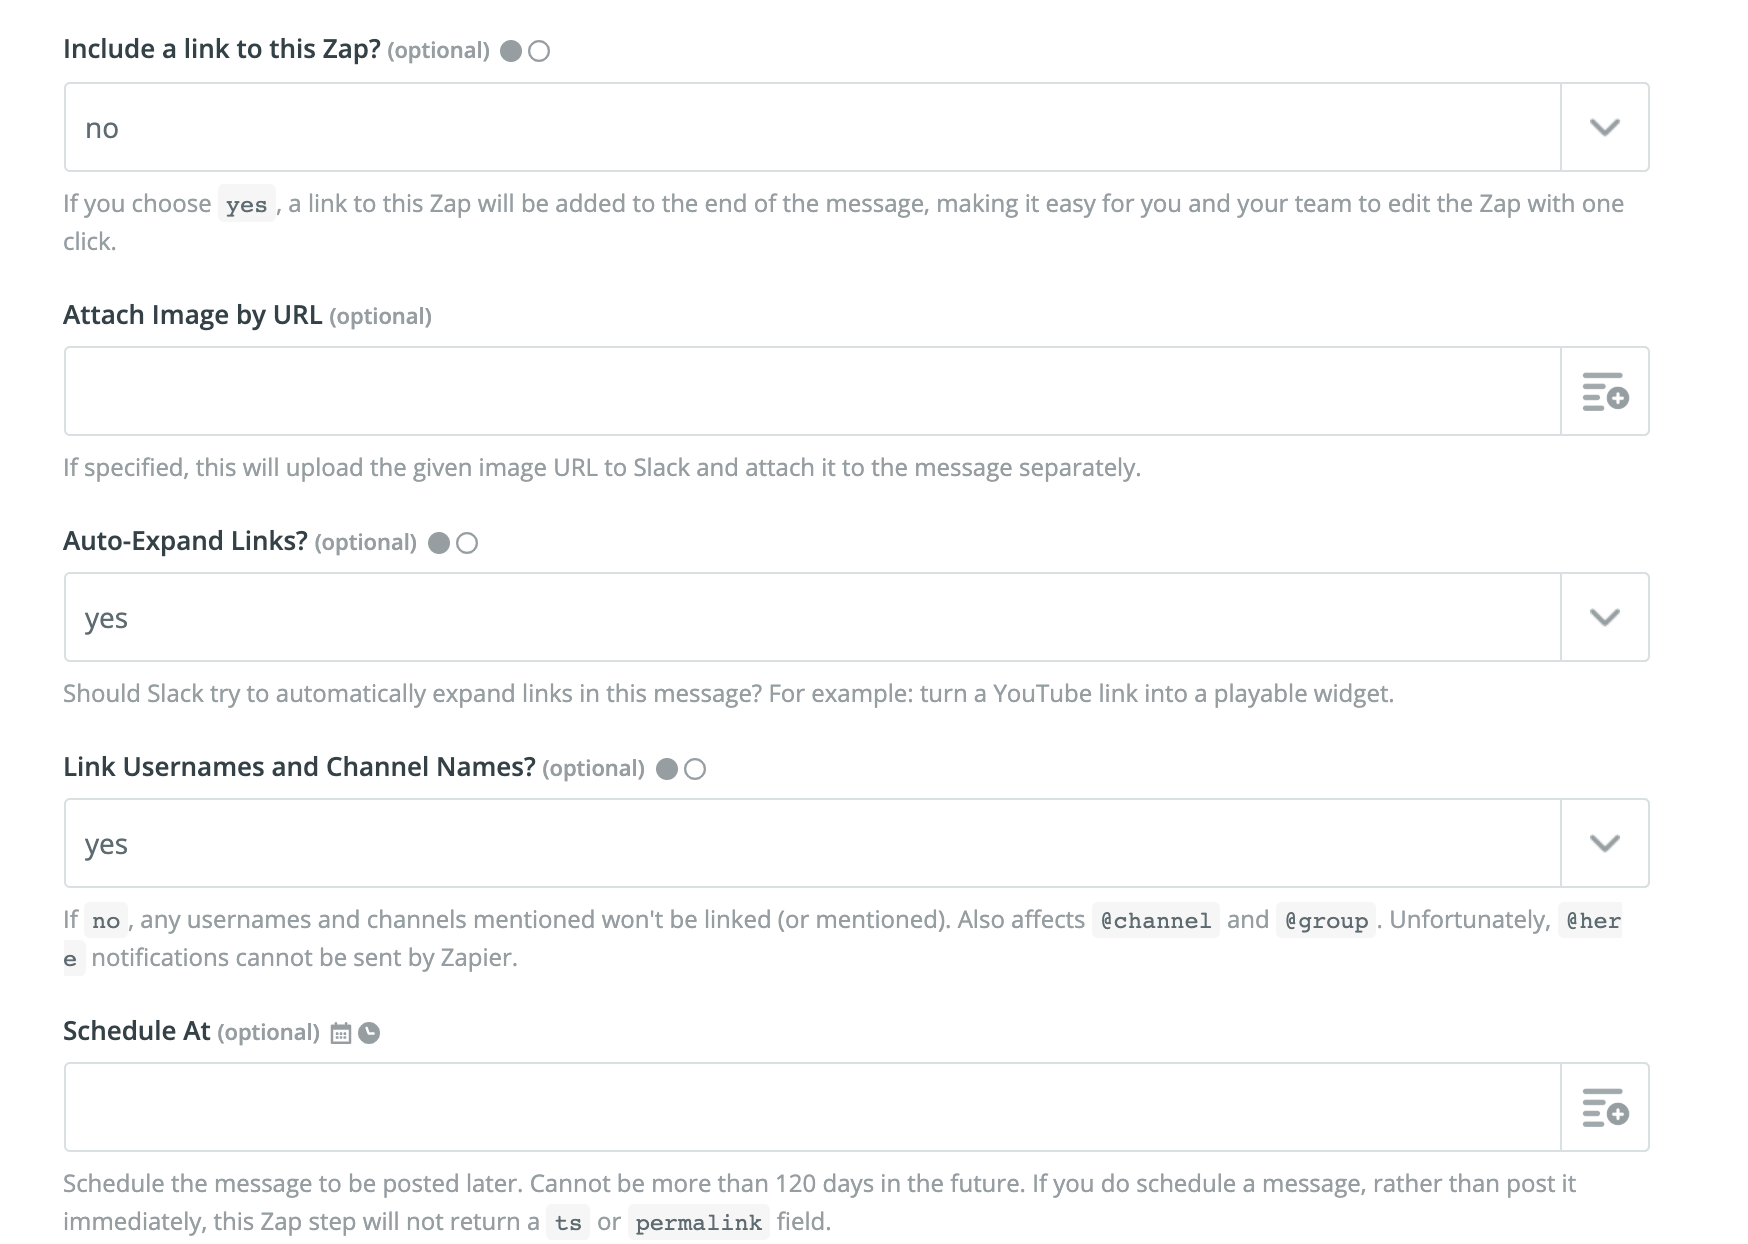
Task: Click the hollow circle icon beside Auto-Expand Links
Action: pyautogui.click(x=467, y=543)
